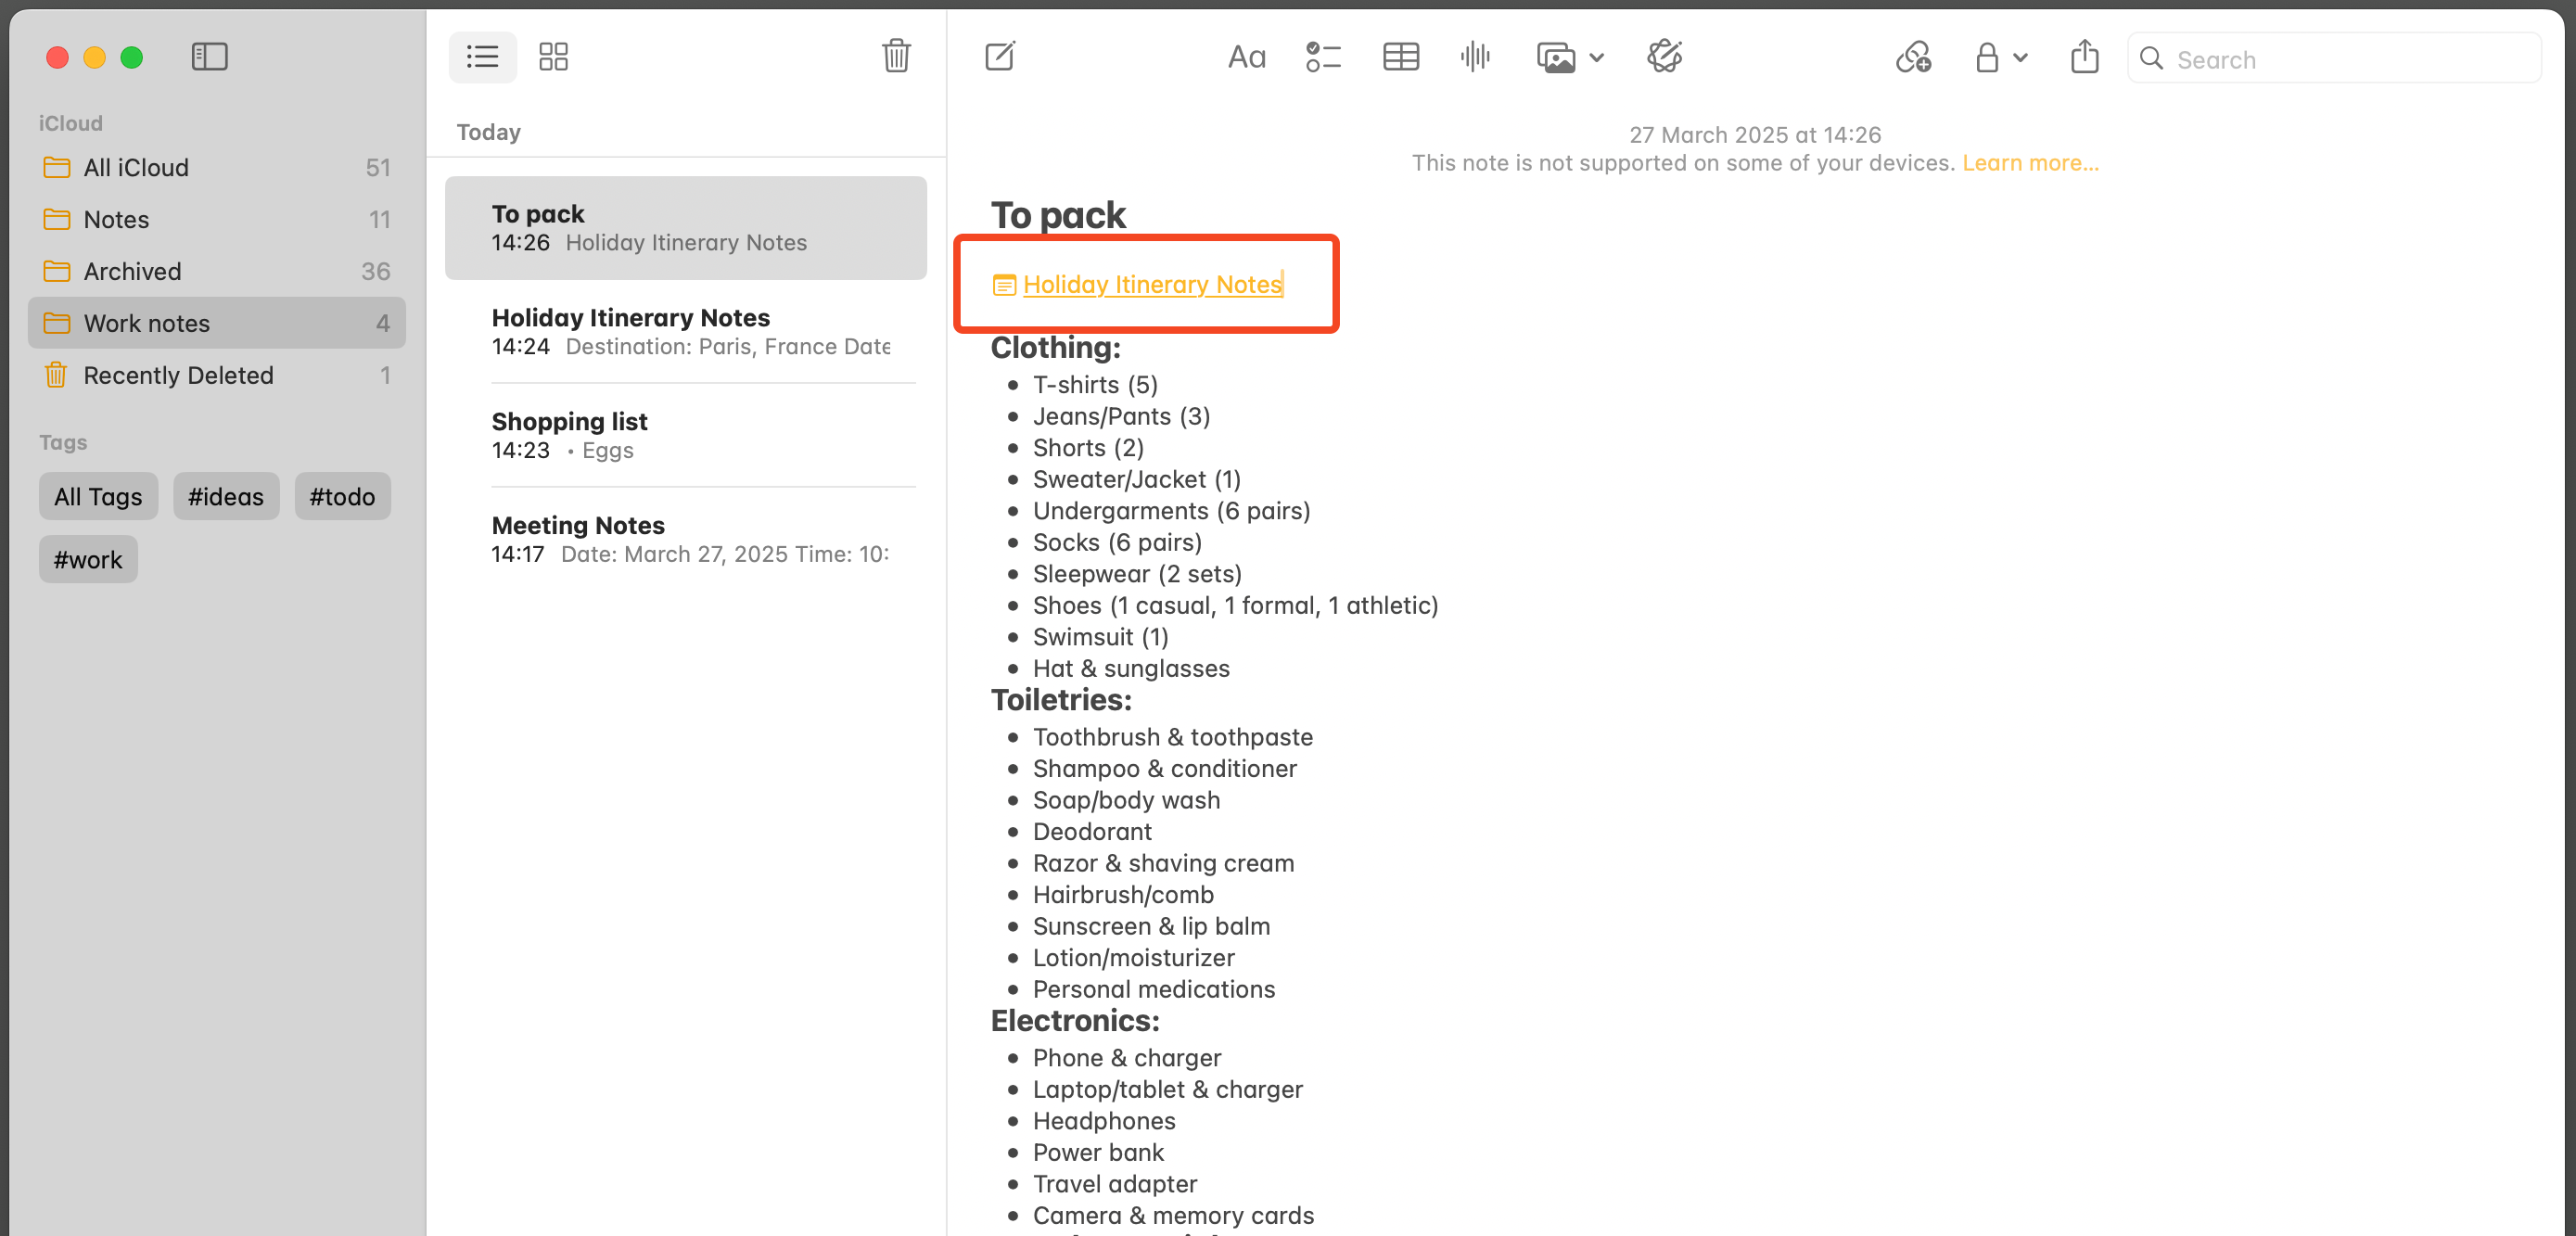Open the All iCloud folder
The height and width of the screenshot is (1236, 2576).
216,168
